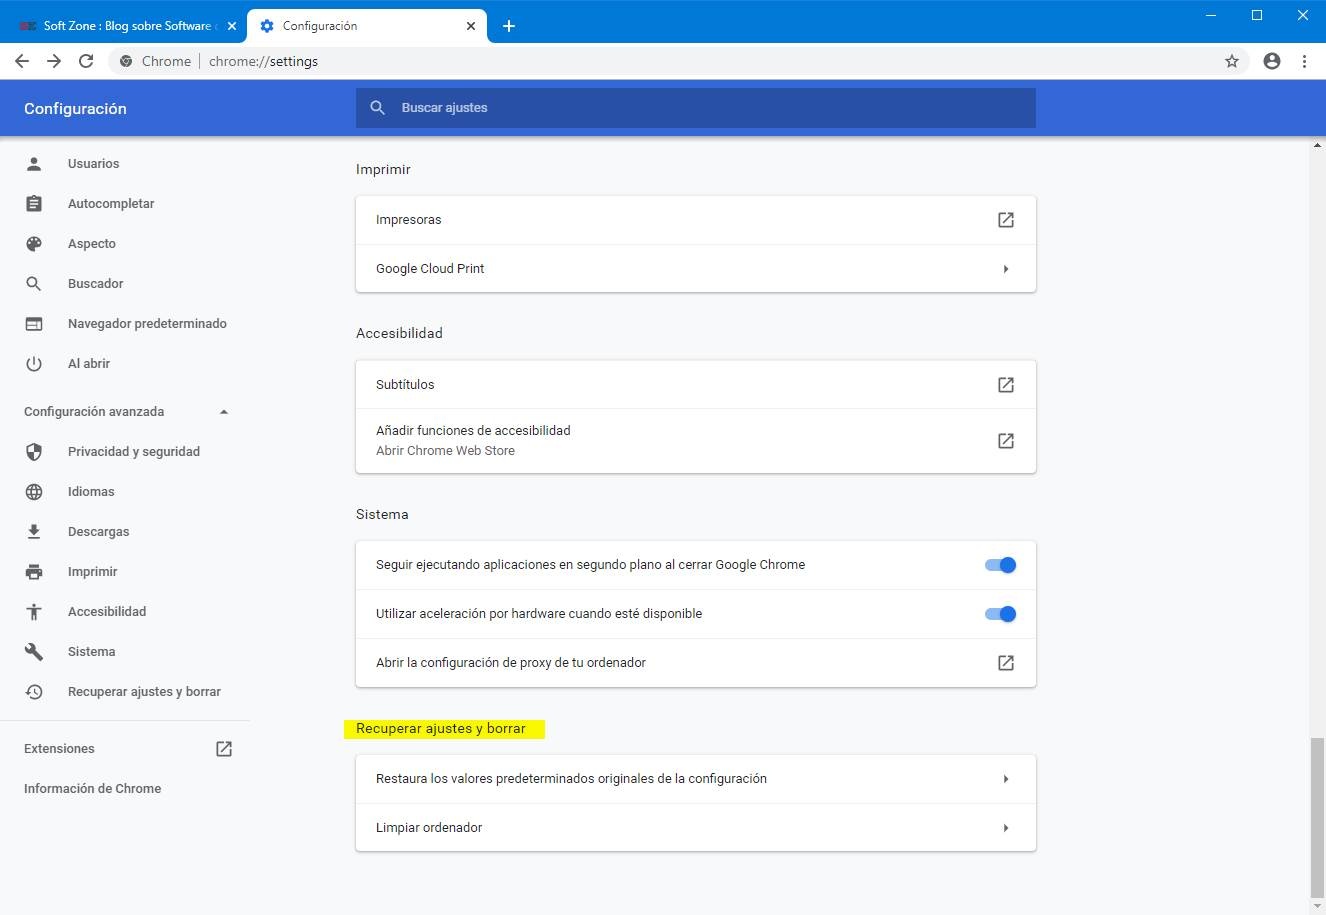Viewport: 1326px width, 915px height.
Task: Open Chrome's three-dot menu
Action: (1304, 61)
